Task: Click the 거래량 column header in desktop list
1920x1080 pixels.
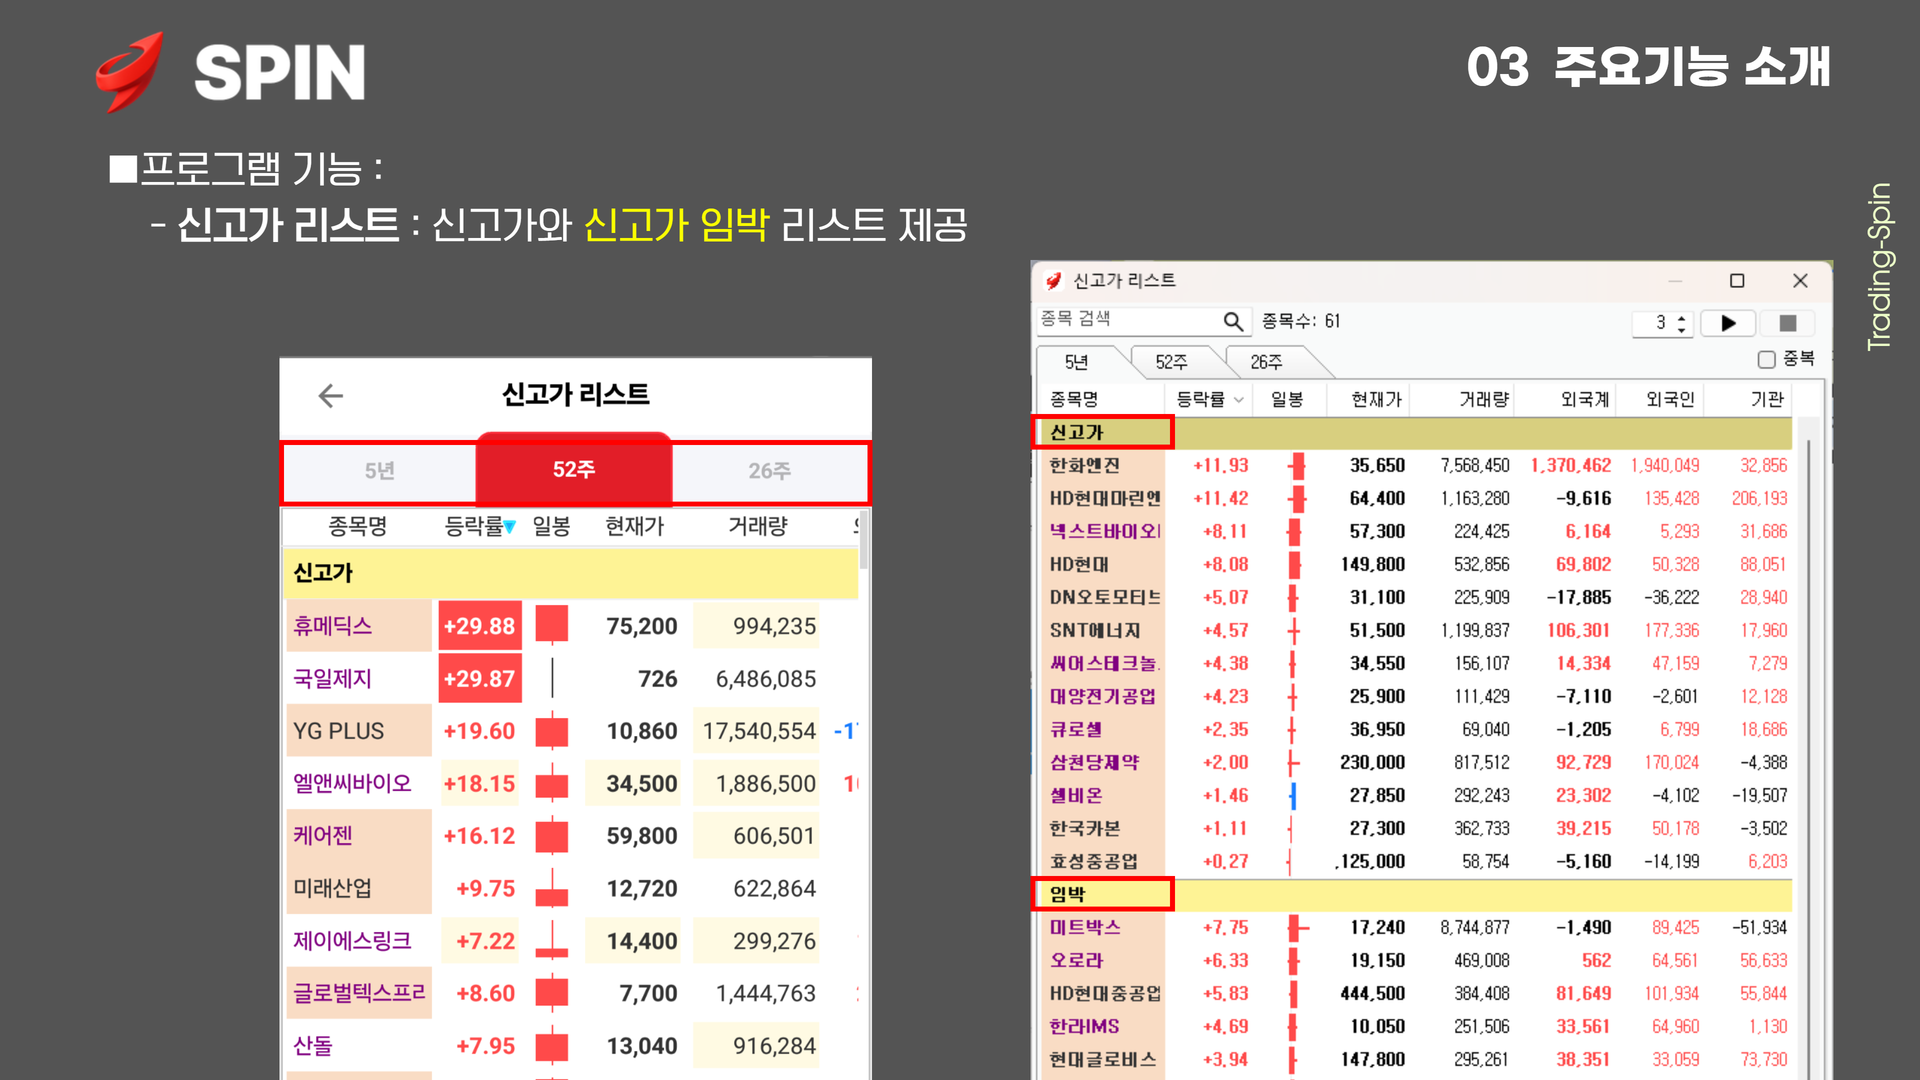Action: 1483,400
